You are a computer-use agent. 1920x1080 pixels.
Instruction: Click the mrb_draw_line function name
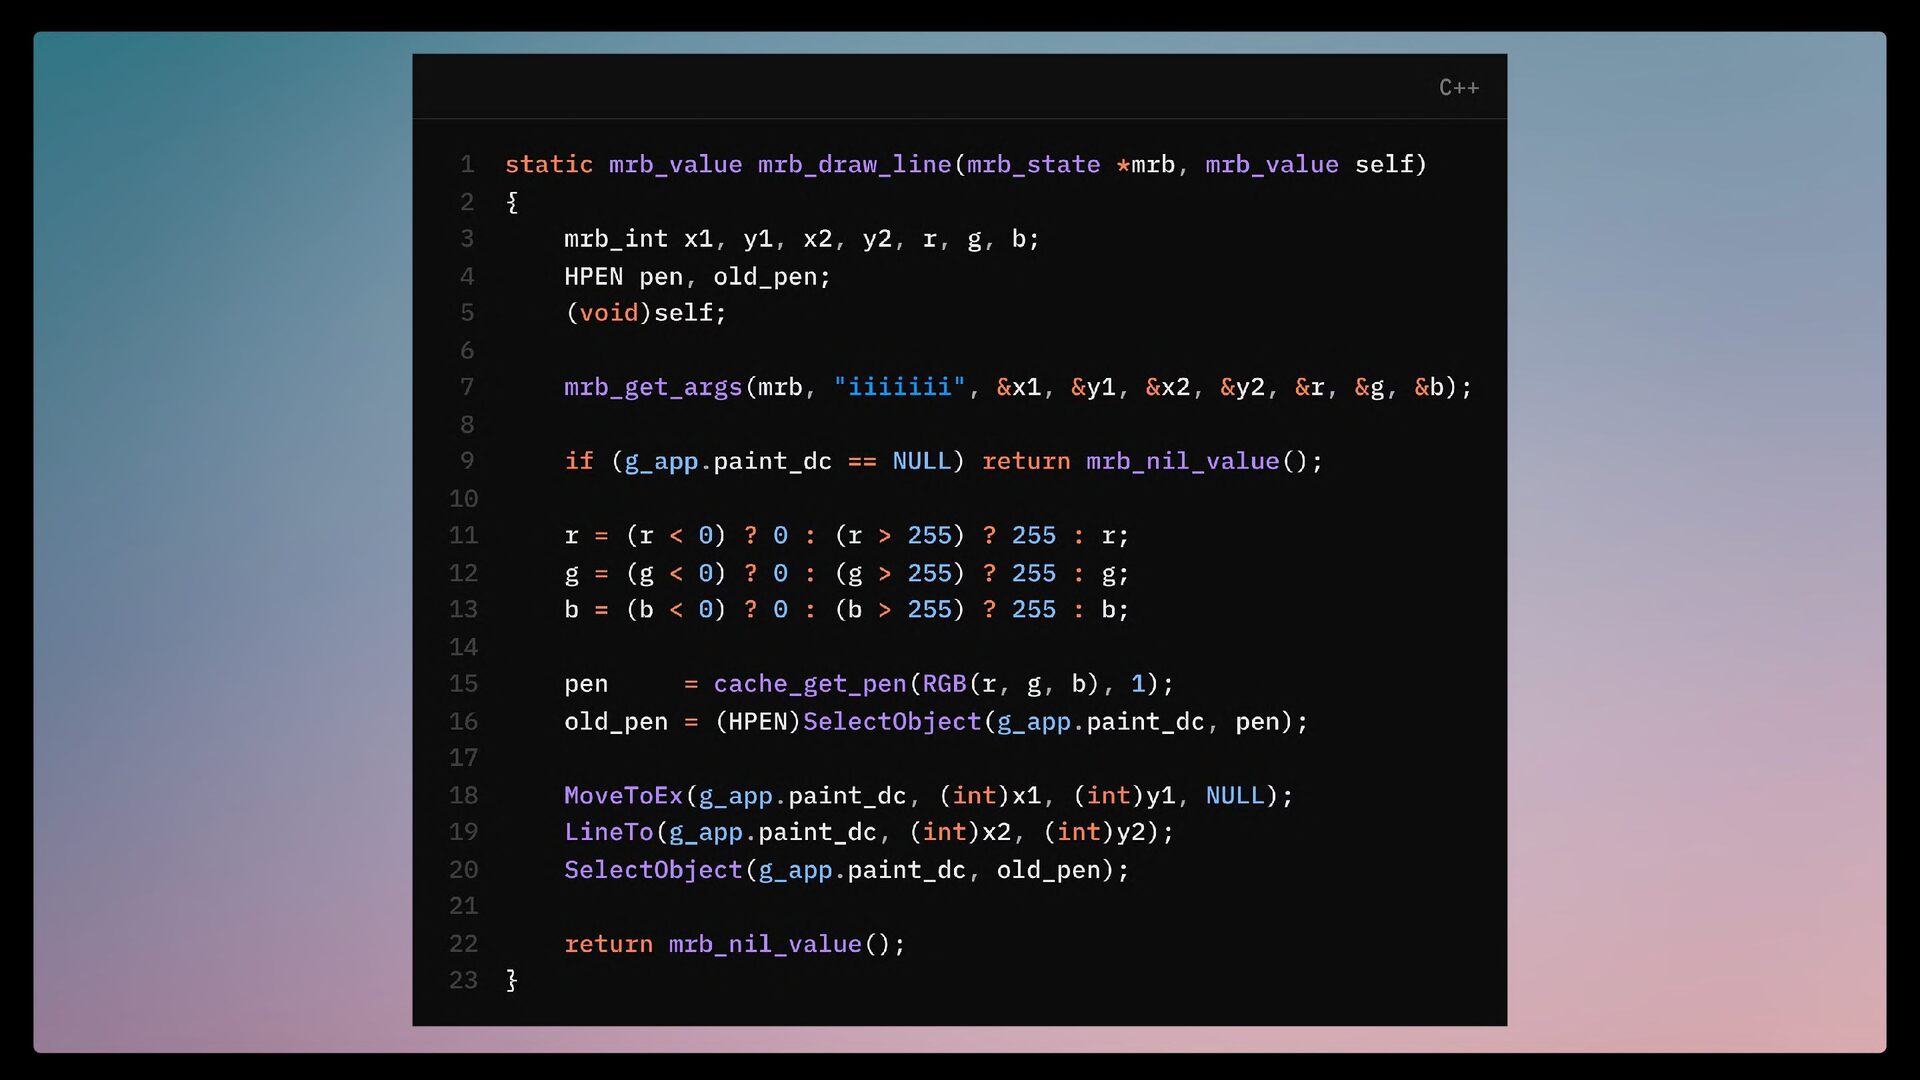coord(854,164)
